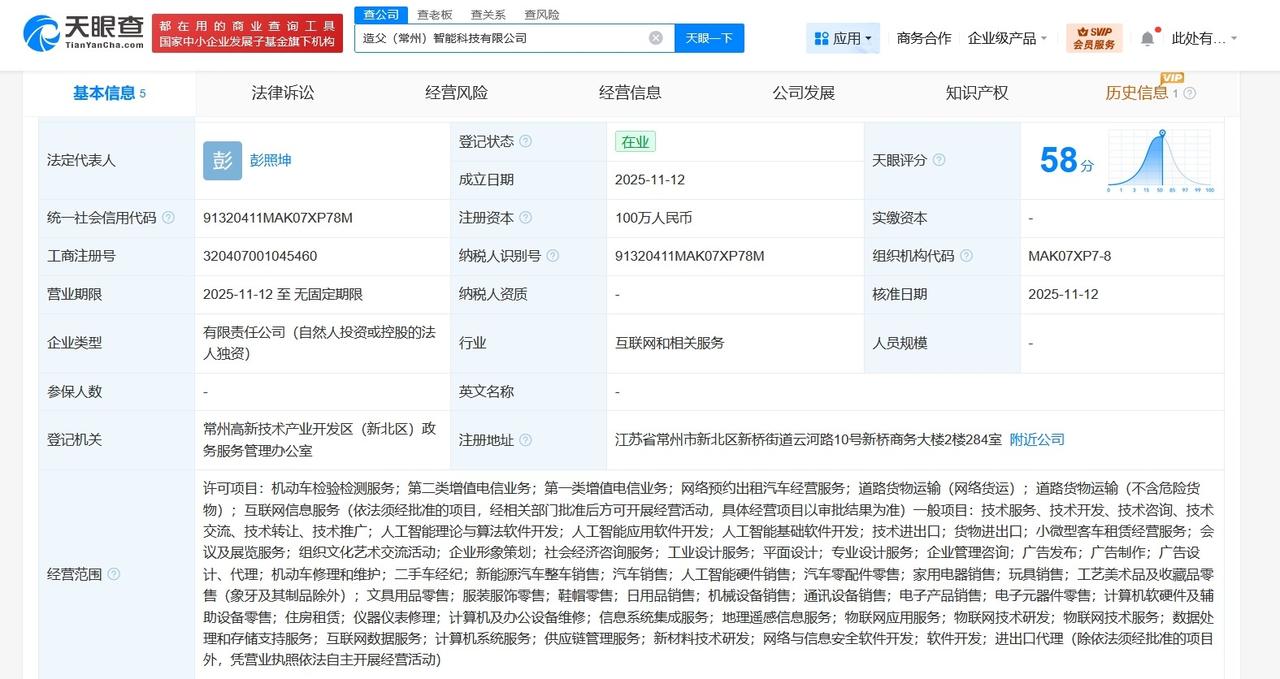Viewport: 1280px width, 679px height.
Task: Switch to the 查老板 search tab
Action: (432, 14)
